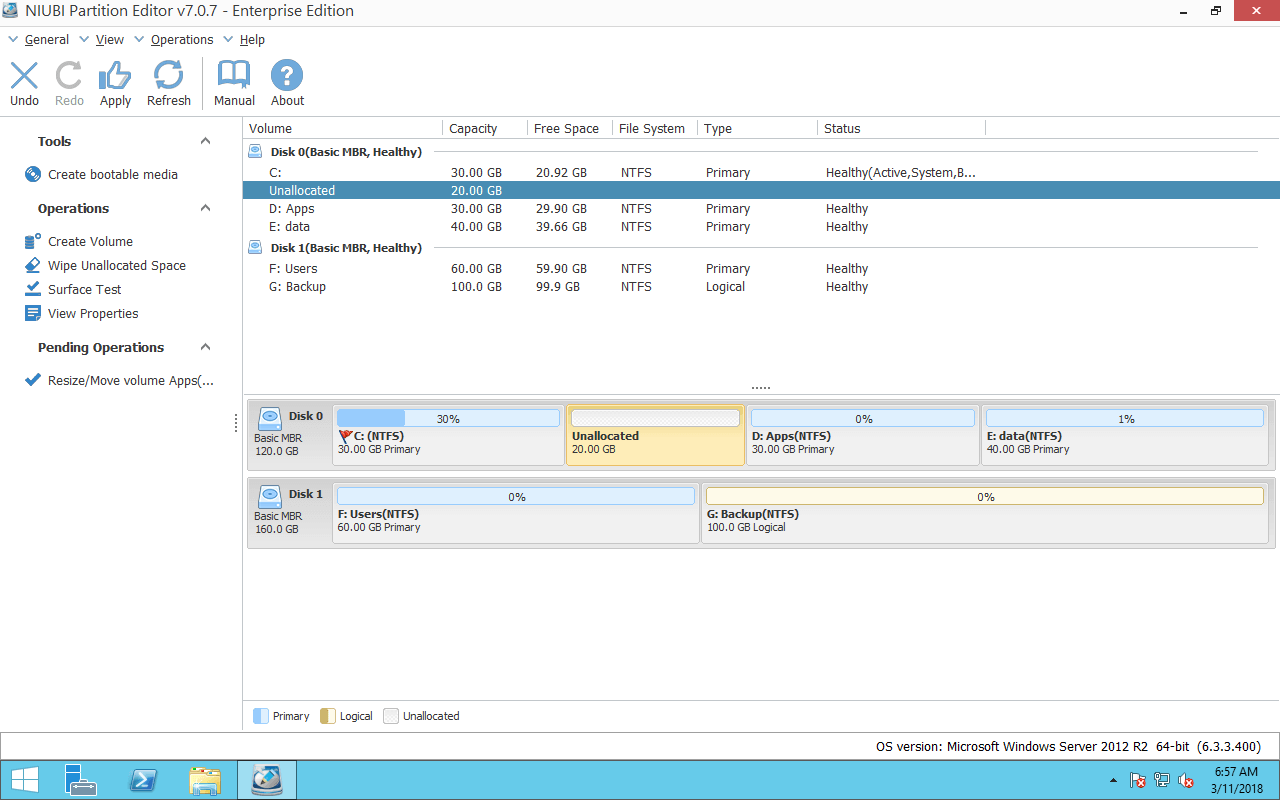This screenshot has width=1280, height=800.
Task: Collapse Disk 1 group in volume list
Action: pyautogui.click(x=255, y=248)
